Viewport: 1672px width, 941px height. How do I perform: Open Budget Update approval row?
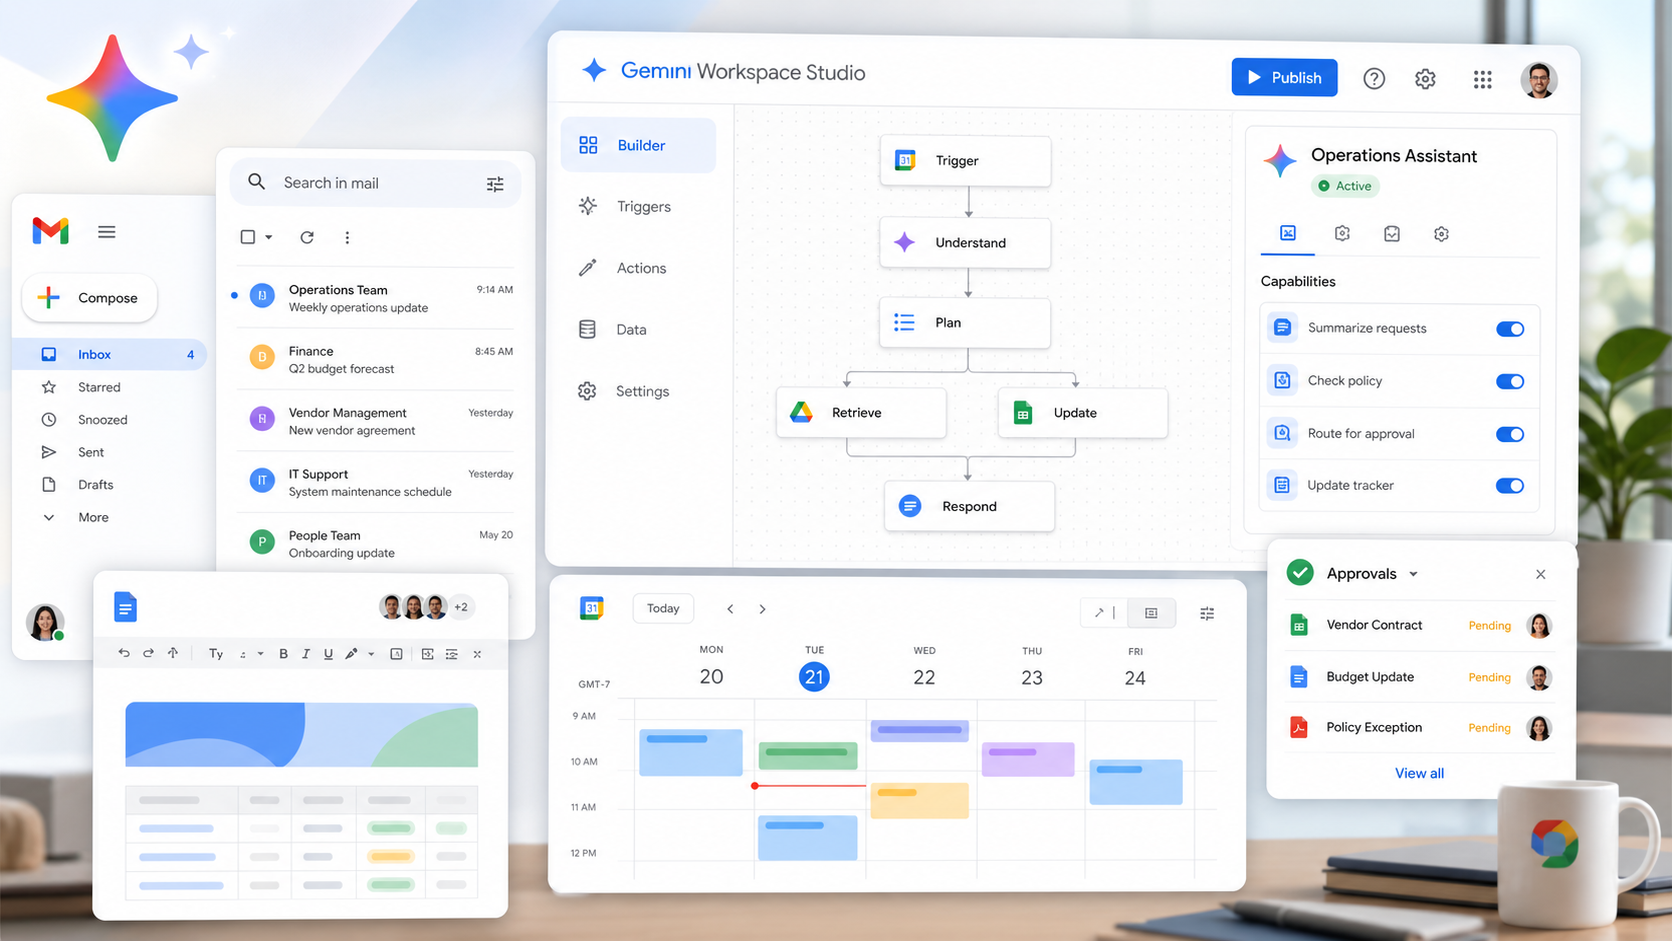click(1419, 677)
